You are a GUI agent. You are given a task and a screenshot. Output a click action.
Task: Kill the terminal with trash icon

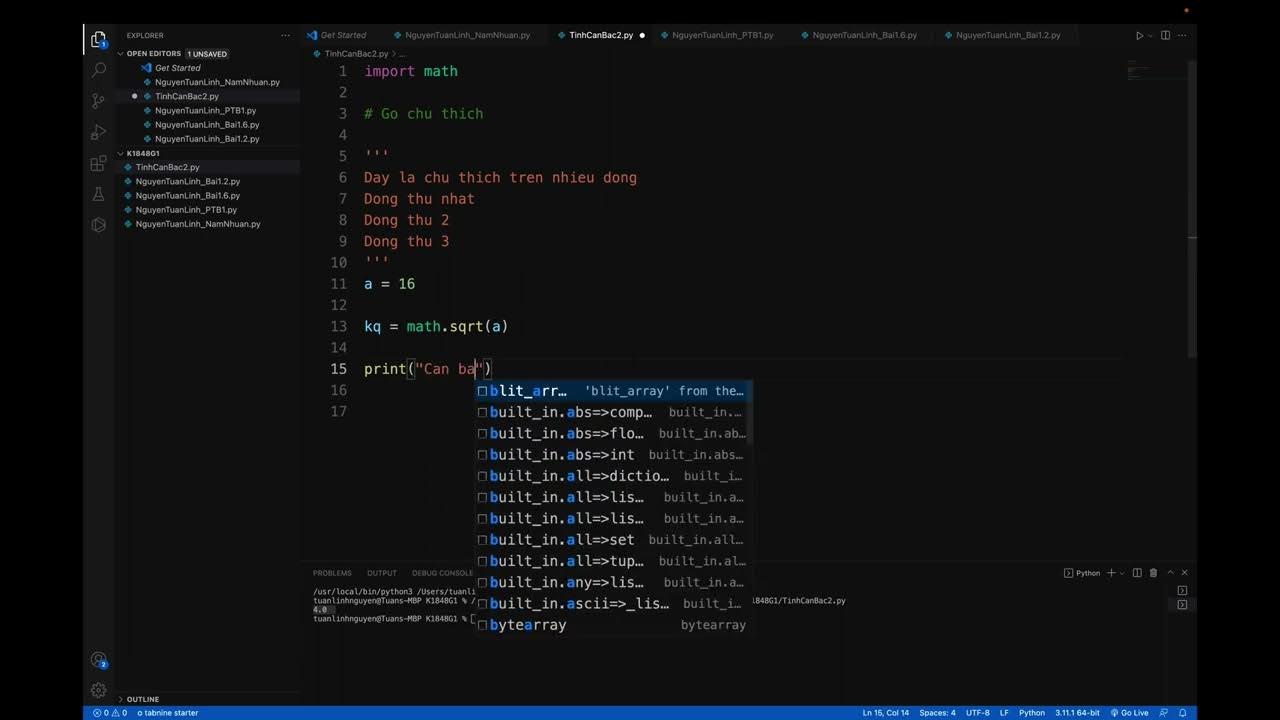click(x=1153, y=573)
